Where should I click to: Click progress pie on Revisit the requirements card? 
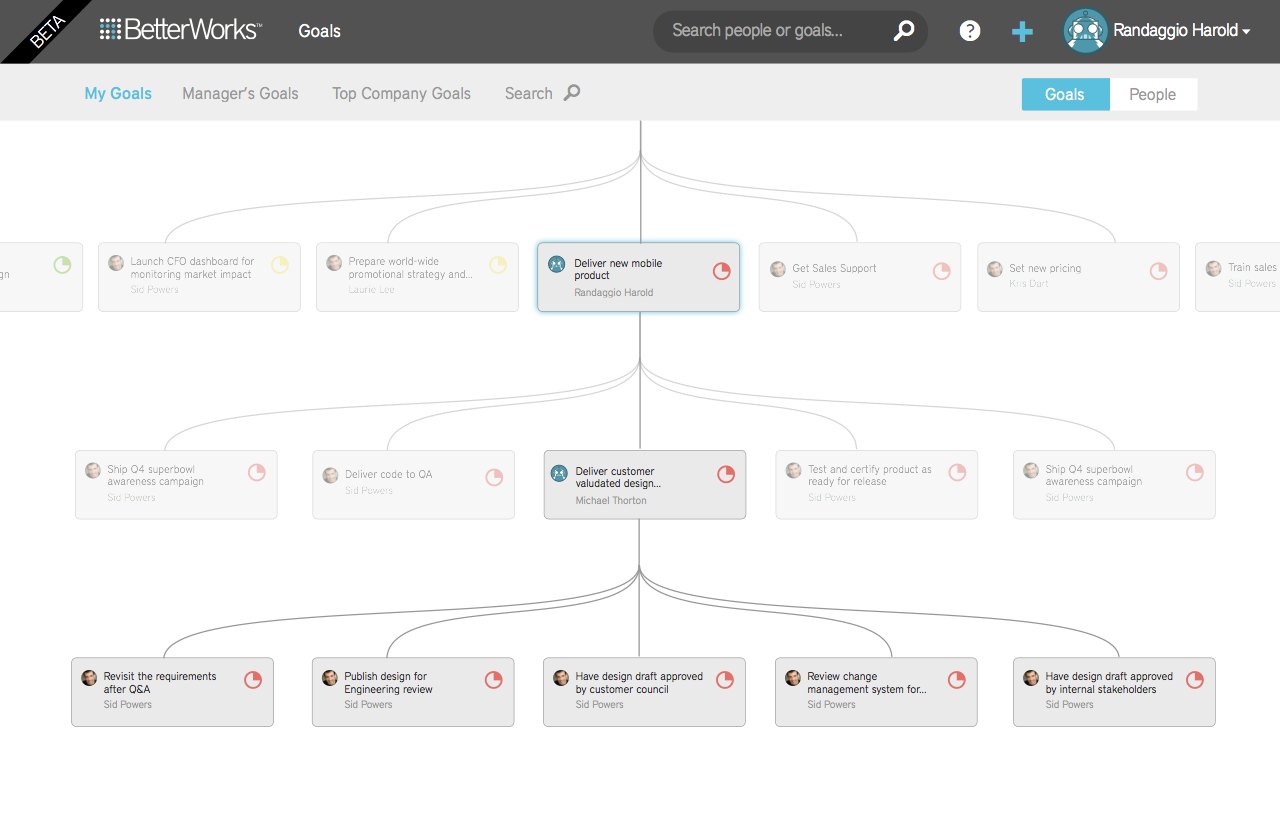pyautogui.click(x=253, y=680)
